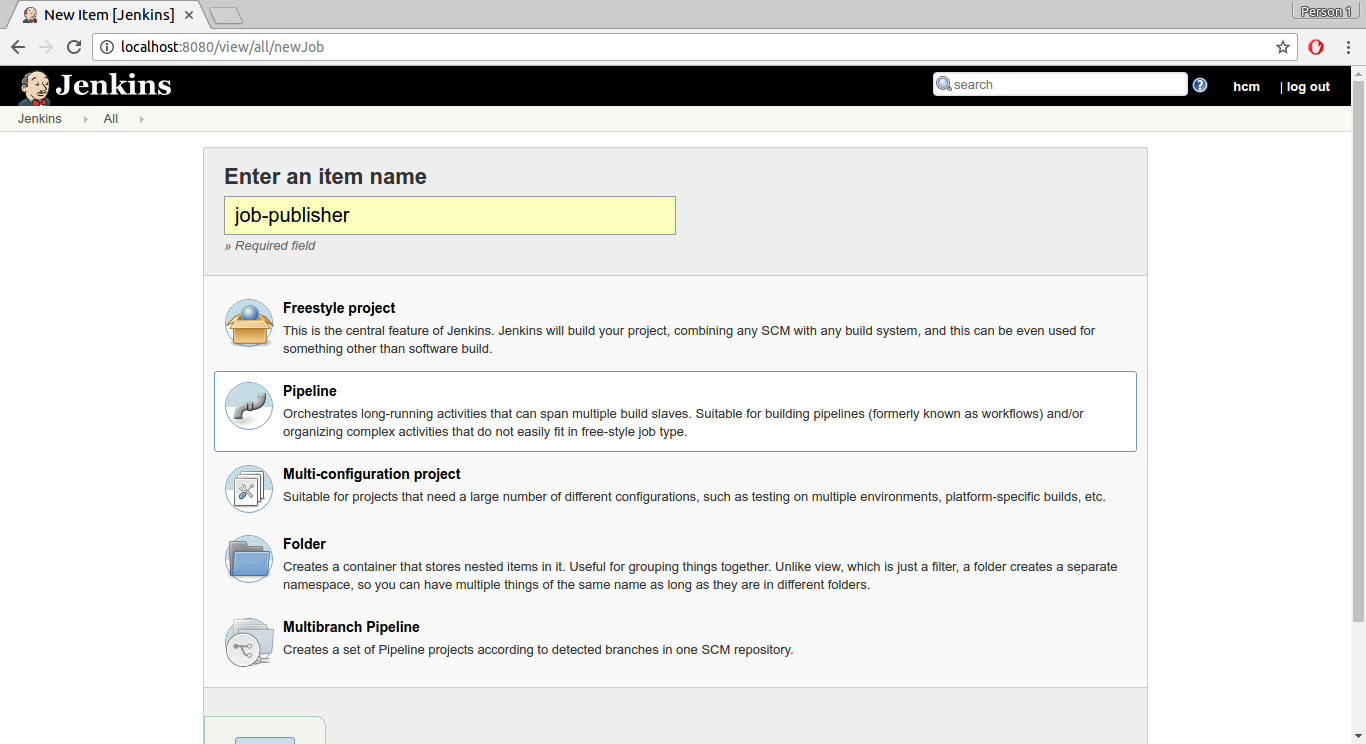Screen dimensions: 1366x744
Task: Select the Multi-configuration project title
Action: [x=372, y=474]
